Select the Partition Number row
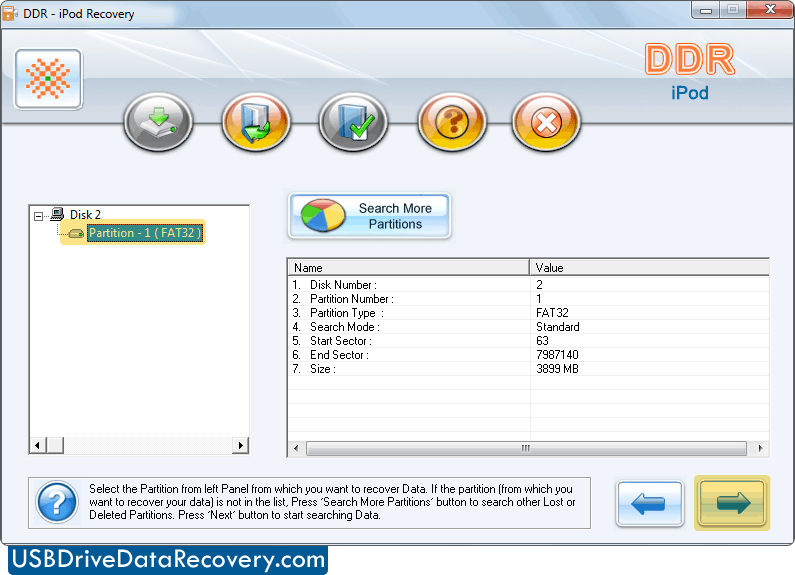The height and width of the screenshot is (575, 795). [528, 299]
